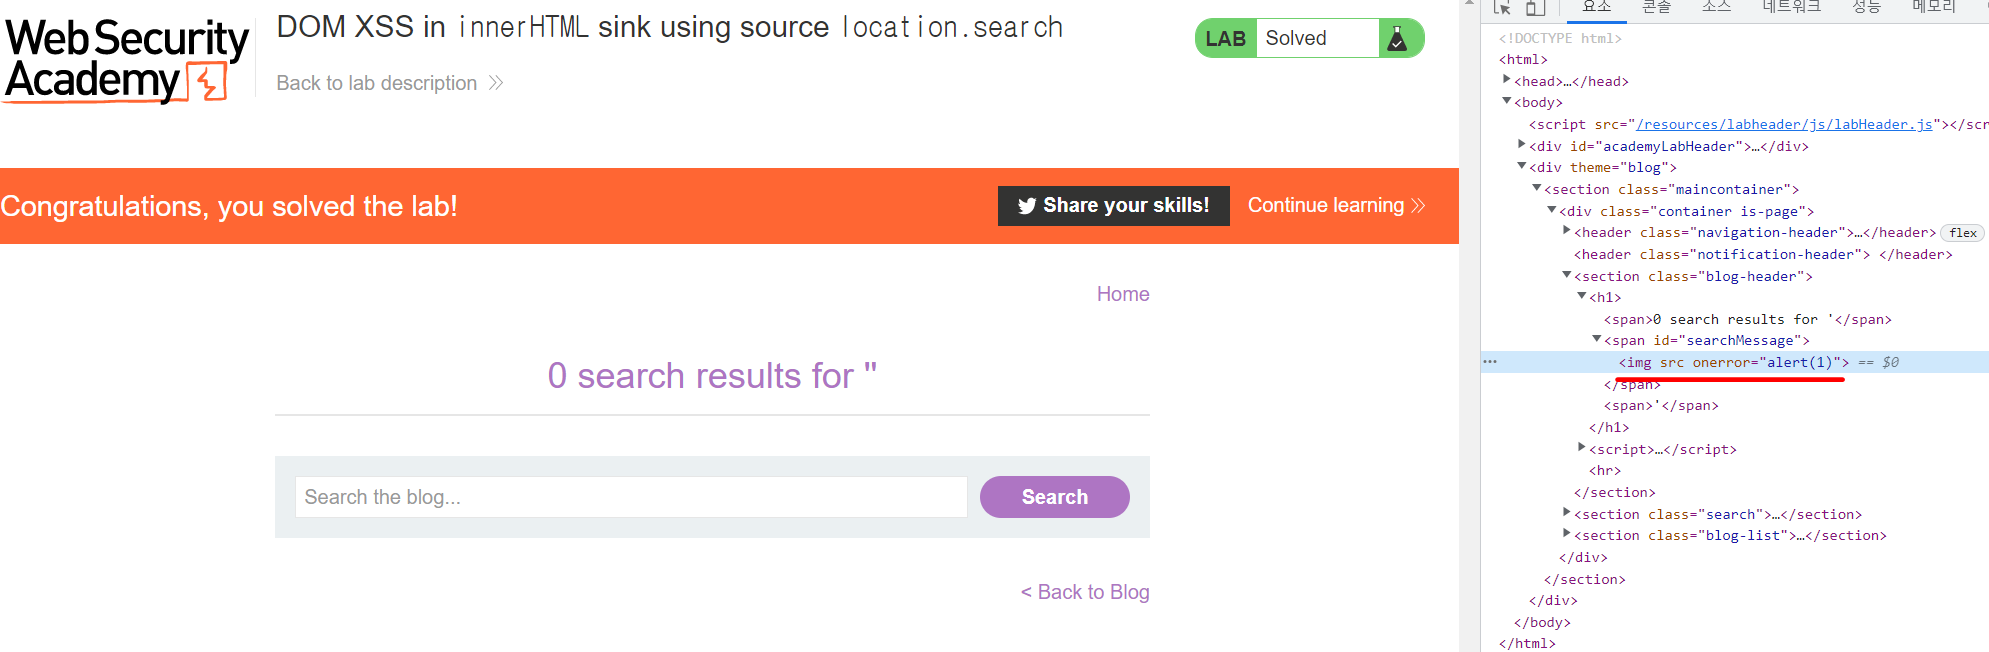Toggle the device toolbar icon in DevTools
Viewport: 1989px width, 652px height.
coord(1535,8)
